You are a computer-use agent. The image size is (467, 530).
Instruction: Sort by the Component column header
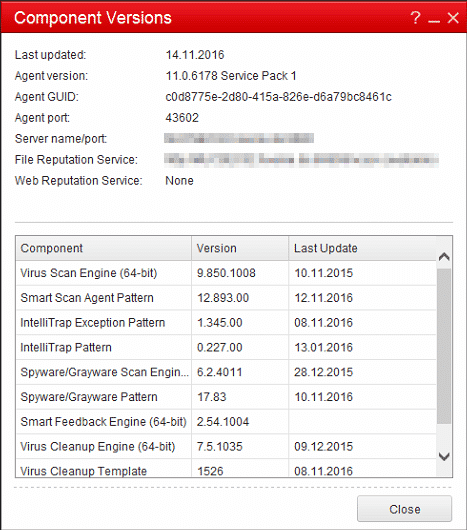(103, 248)
